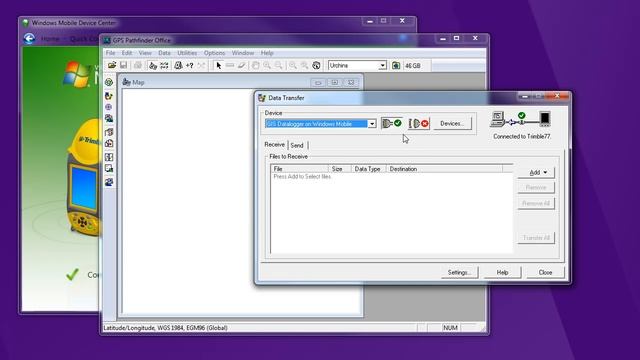Click the Export sidebar utility icon
Viewport: 640px width, 360px height.
click(x=109, y=144)
